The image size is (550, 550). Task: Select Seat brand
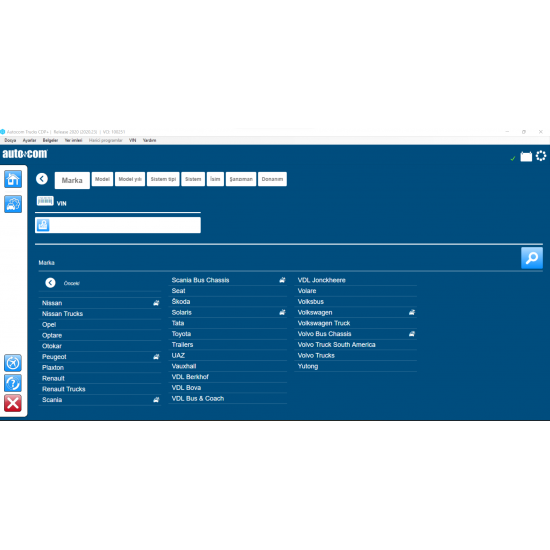click(228, 291)
